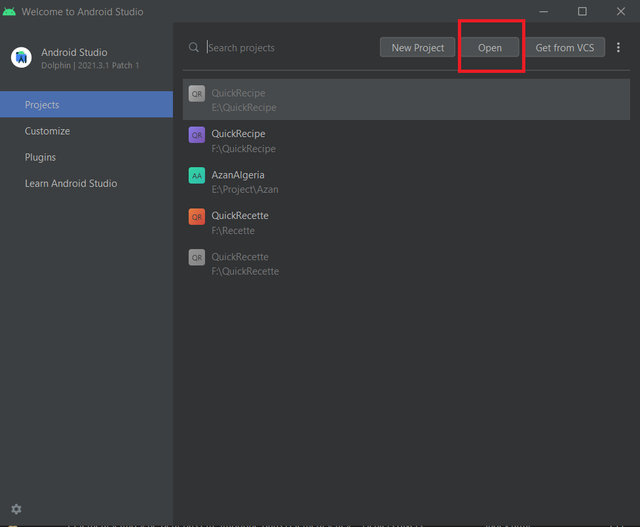The width and height of the screenshot is (640, 527).
Task: Click Get from VCS button
Action: (x=564, y=47)
